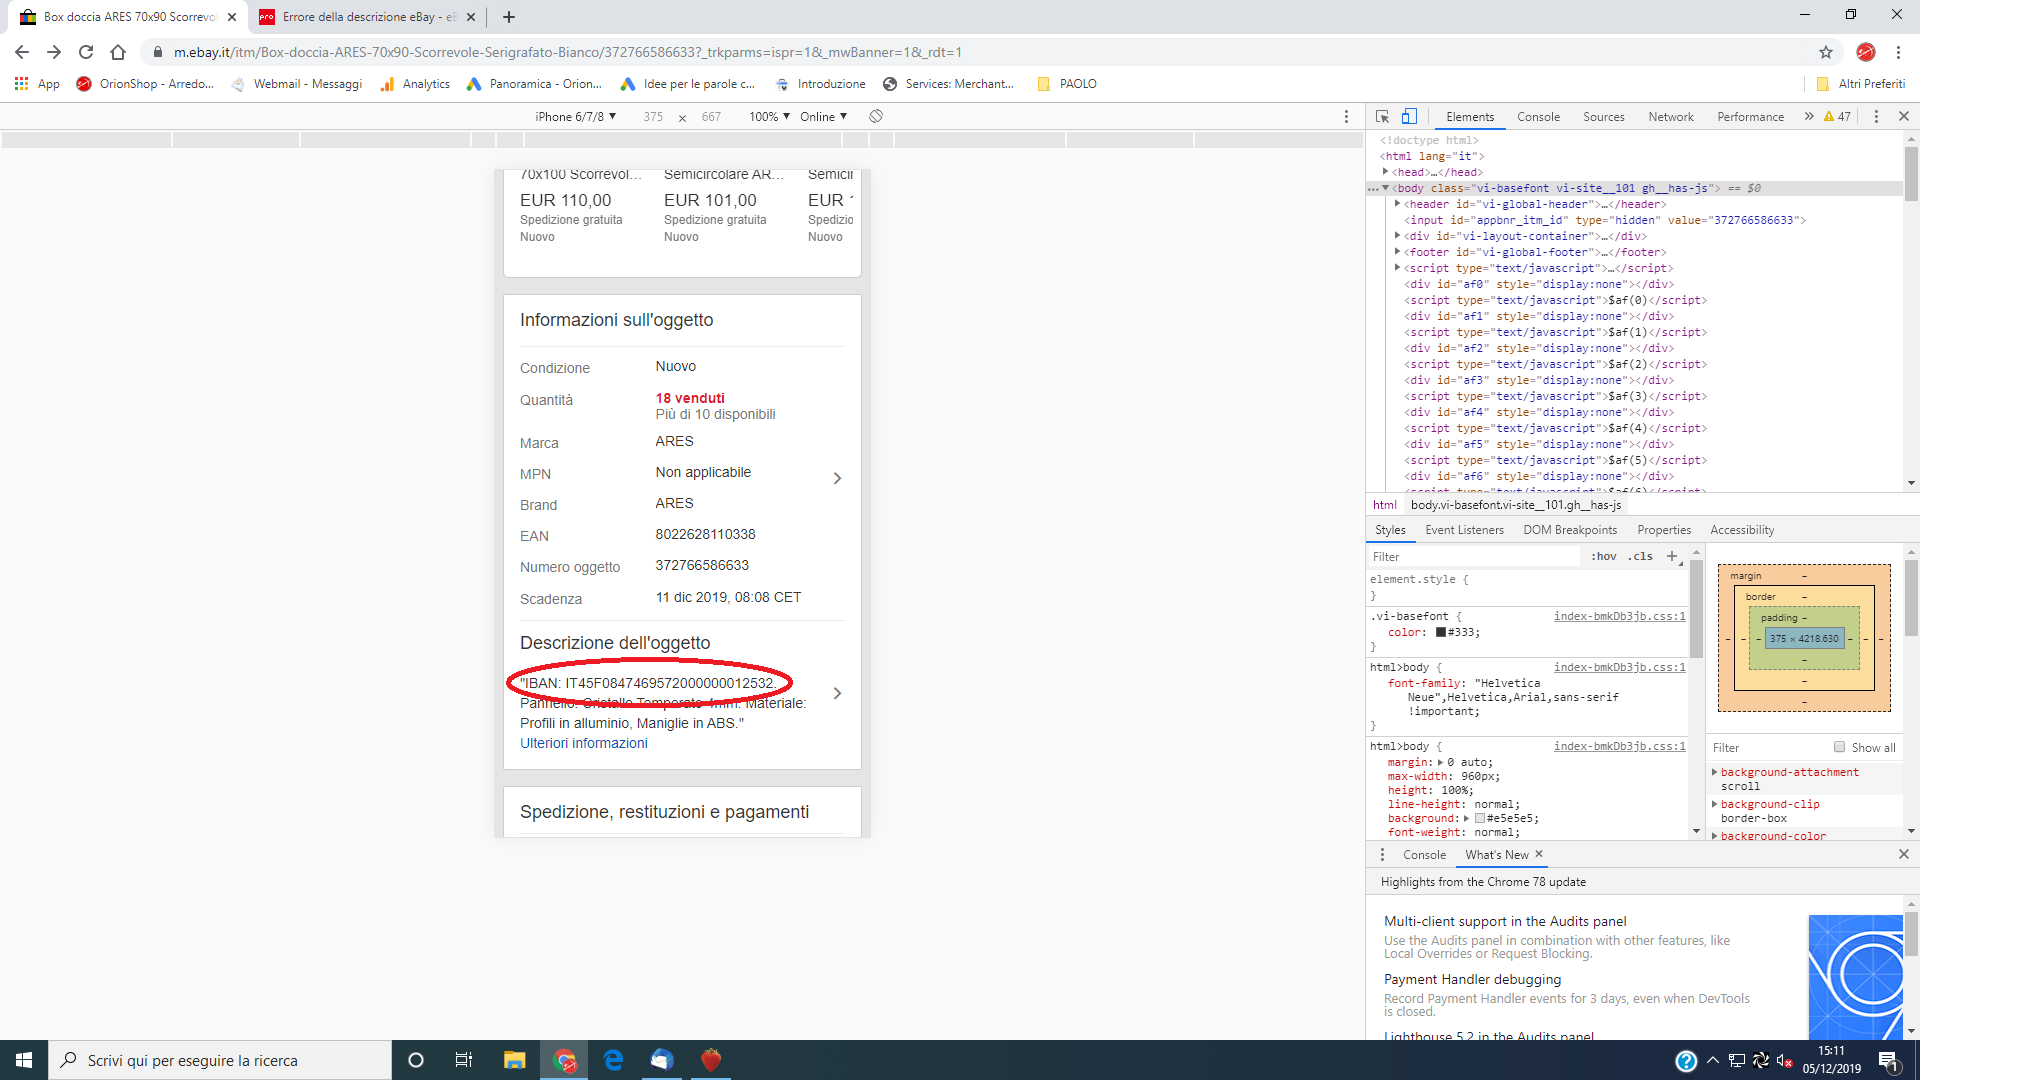Add new style rule plus icon
Screen dimensions: 2028x1080
click(1672, 557)
